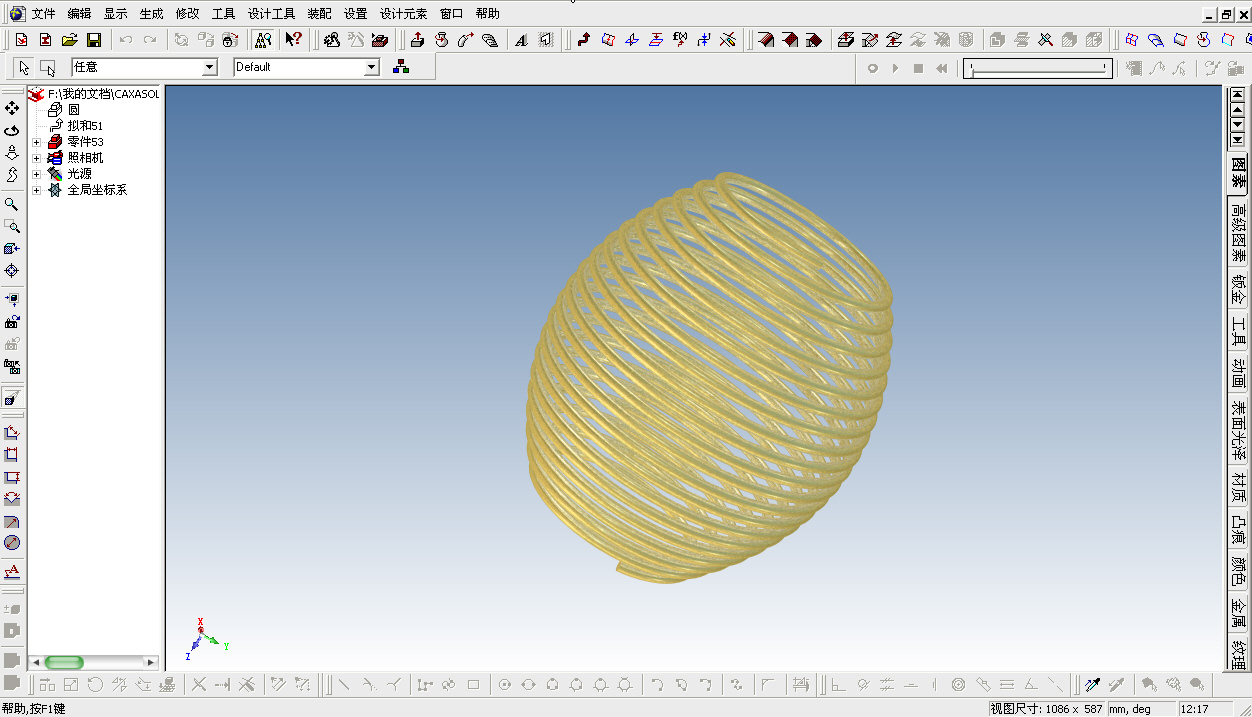This screenshot has height=717, width=1252.
Task: Click the 3D text 'A' tool icon
Action: (x=521, y=40)
